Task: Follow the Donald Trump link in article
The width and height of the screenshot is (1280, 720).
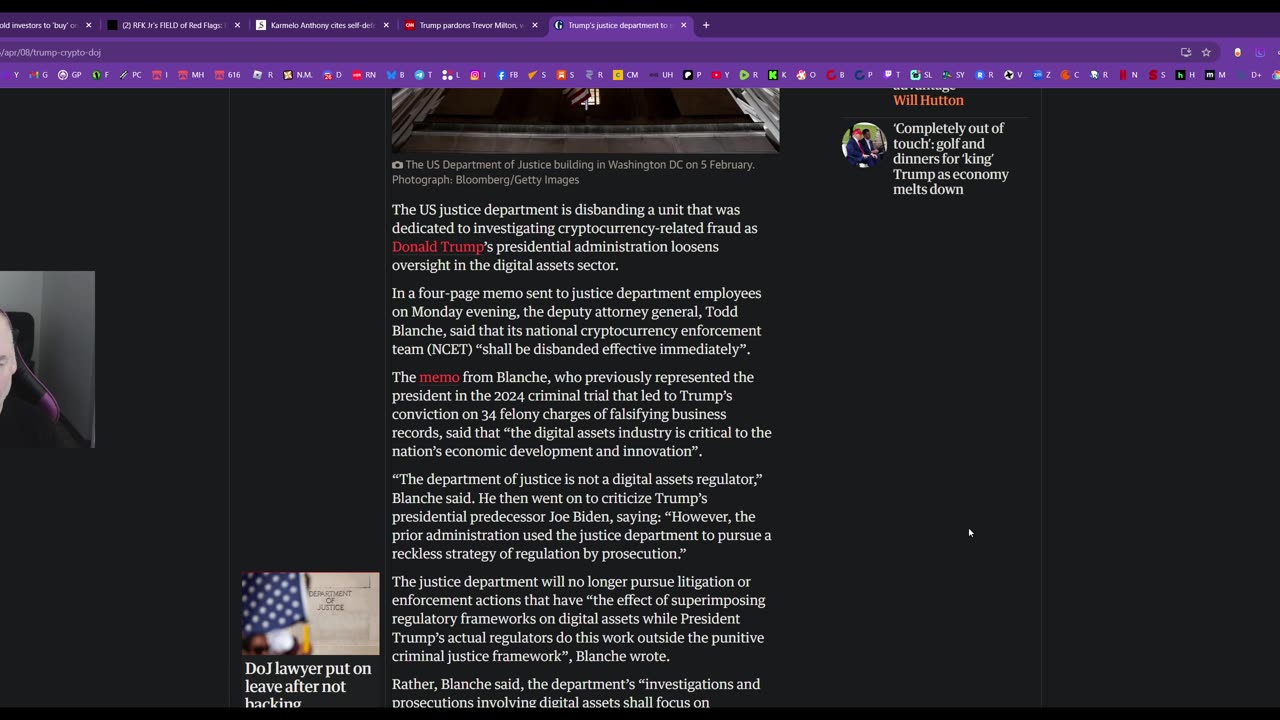Action: (x=438, y=247)
